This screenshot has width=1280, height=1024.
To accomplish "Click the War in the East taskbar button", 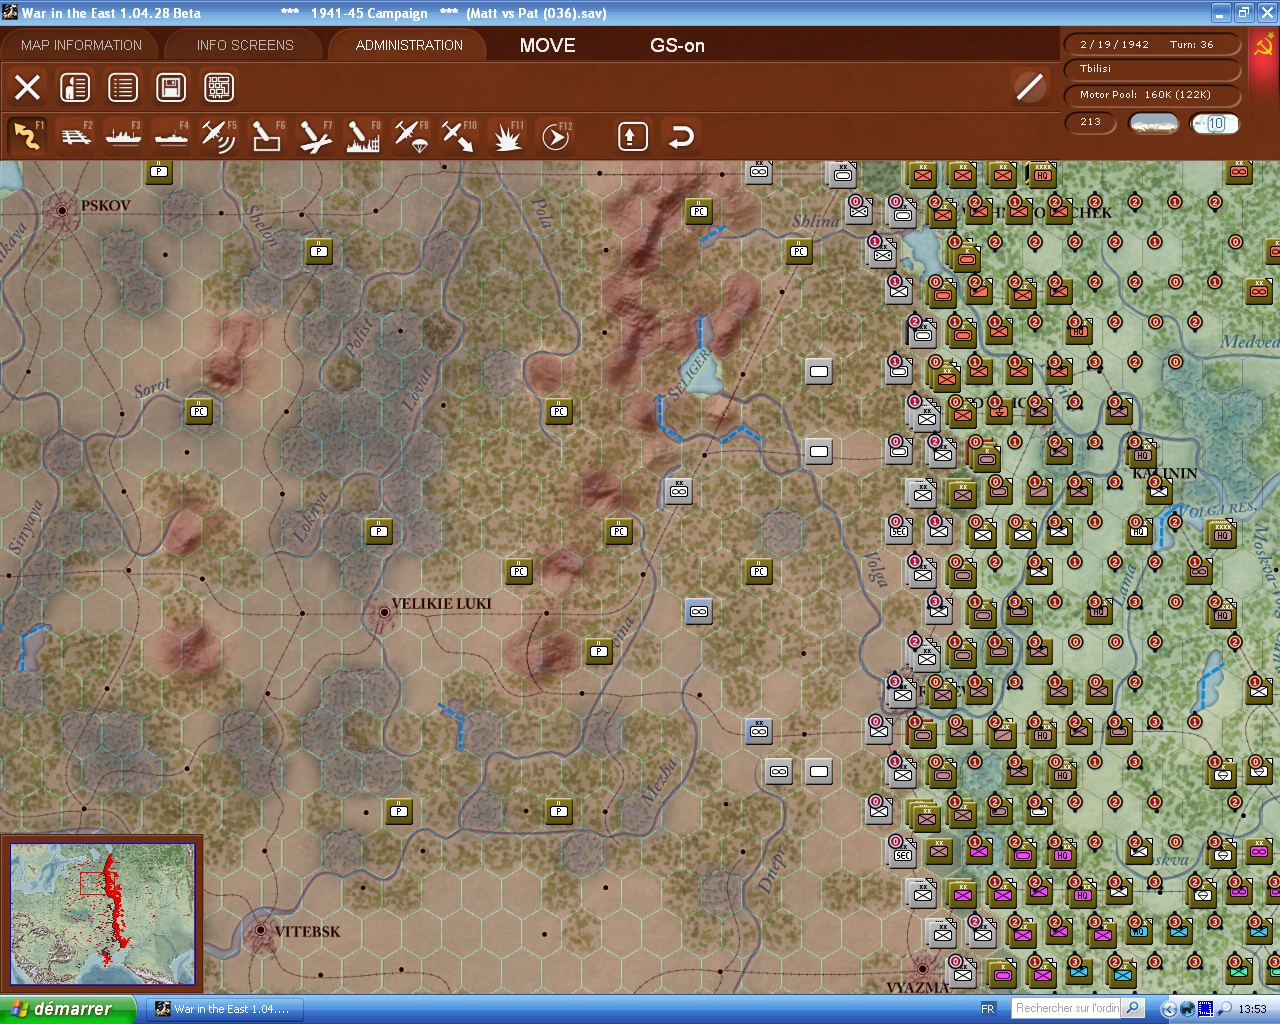I will [226, 1009].
